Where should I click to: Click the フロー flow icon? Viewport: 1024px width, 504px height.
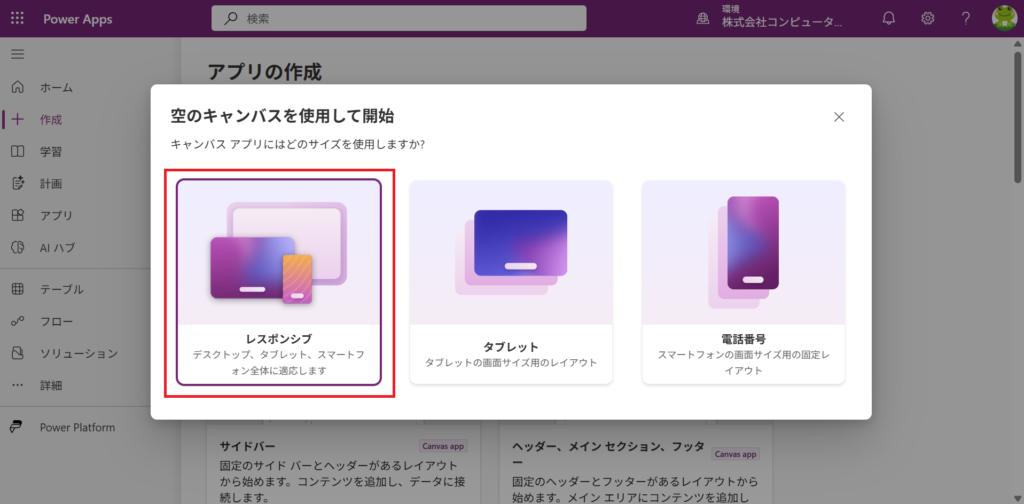(x=18, y=321)
